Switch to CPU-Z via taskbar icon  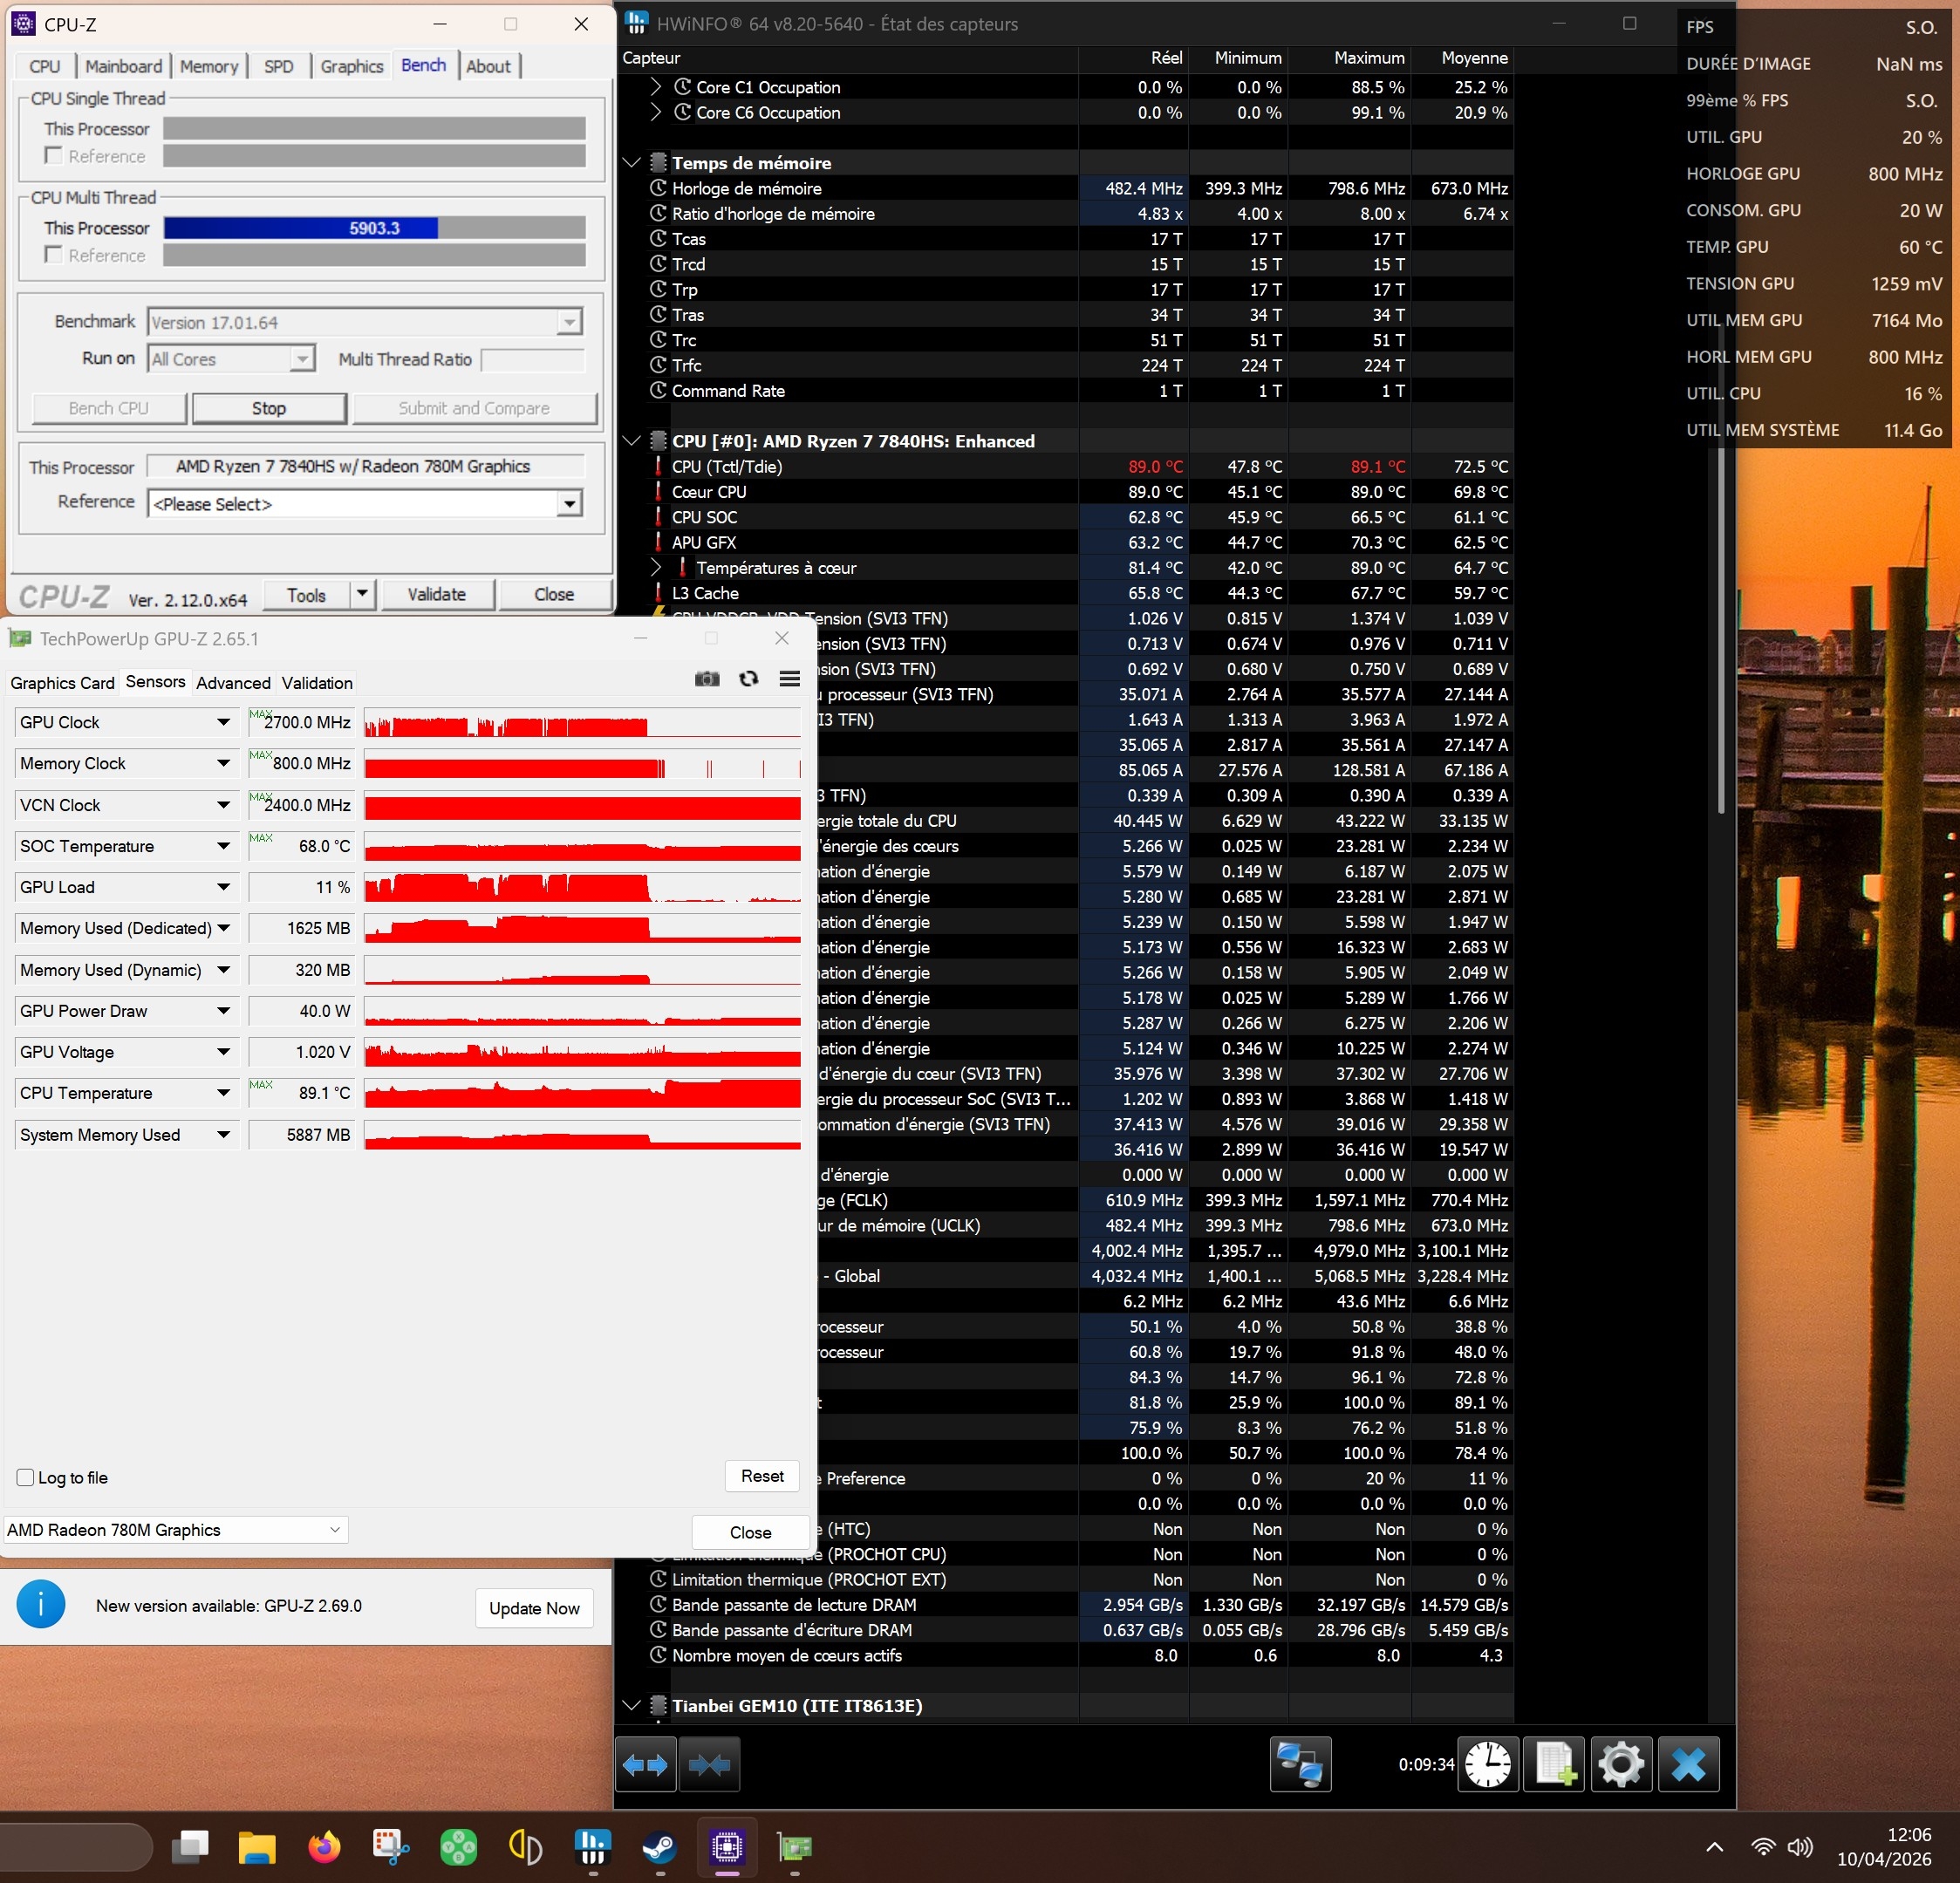pos(727,1846)
